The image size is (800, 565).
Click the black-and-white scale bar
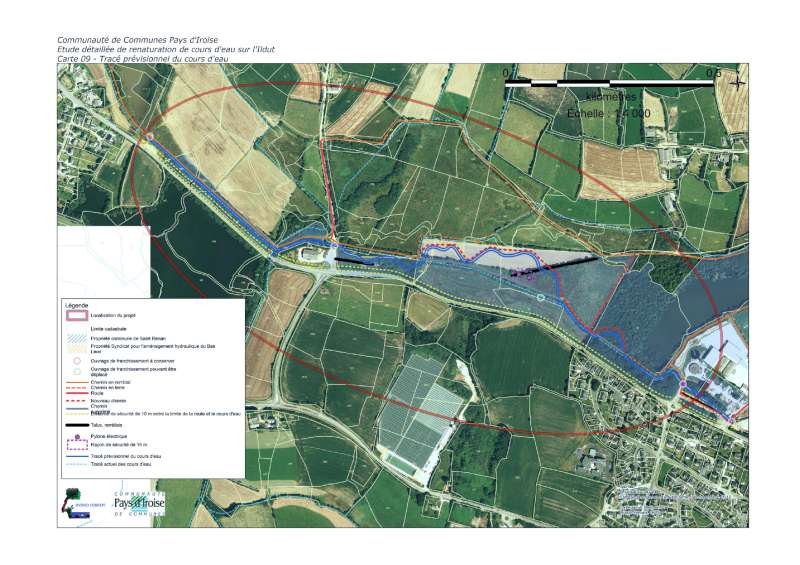click(x=612, y=85)
